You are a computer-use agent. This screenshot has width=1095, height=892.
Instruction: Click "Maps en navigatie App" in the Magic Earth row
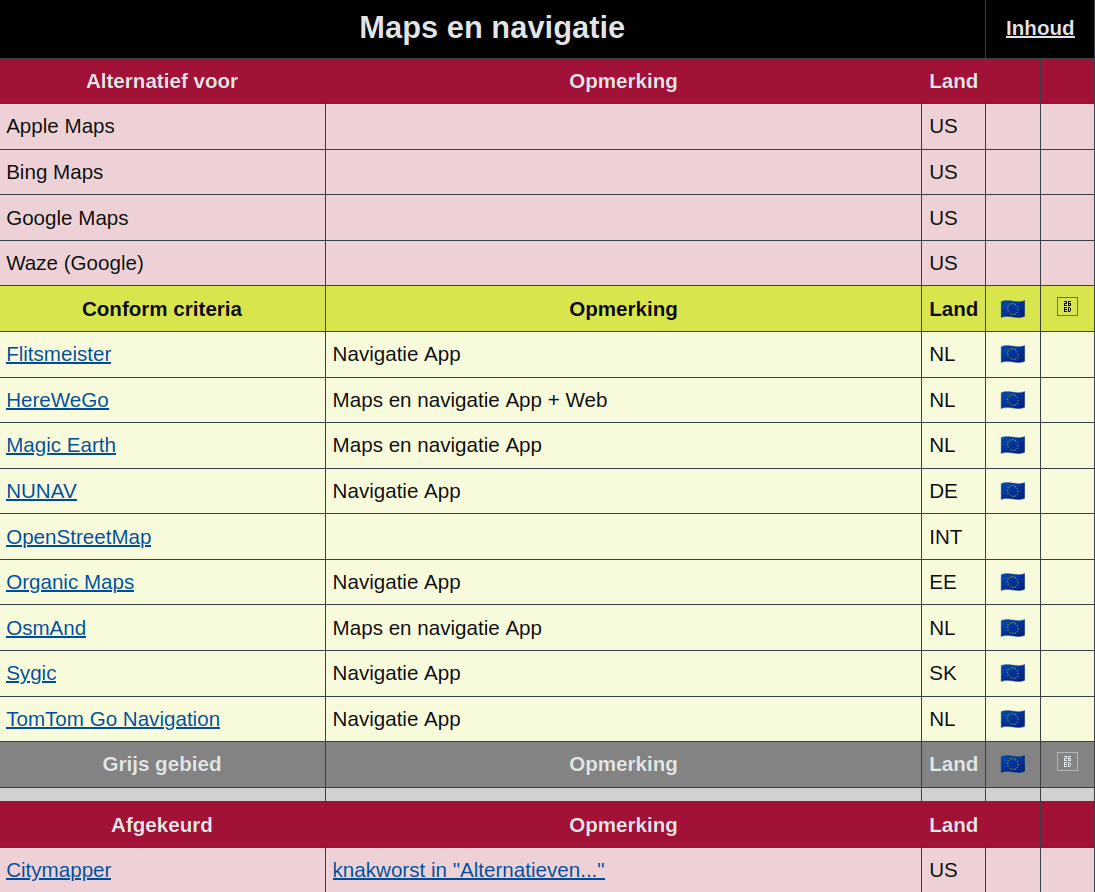(x=437, y=445)
